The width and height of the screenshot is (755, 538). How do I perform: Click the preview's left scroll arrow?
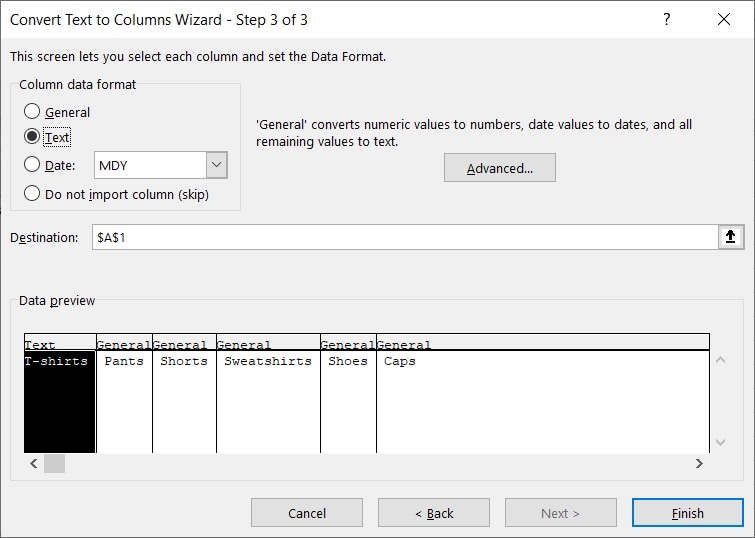(x=34, y=463)
